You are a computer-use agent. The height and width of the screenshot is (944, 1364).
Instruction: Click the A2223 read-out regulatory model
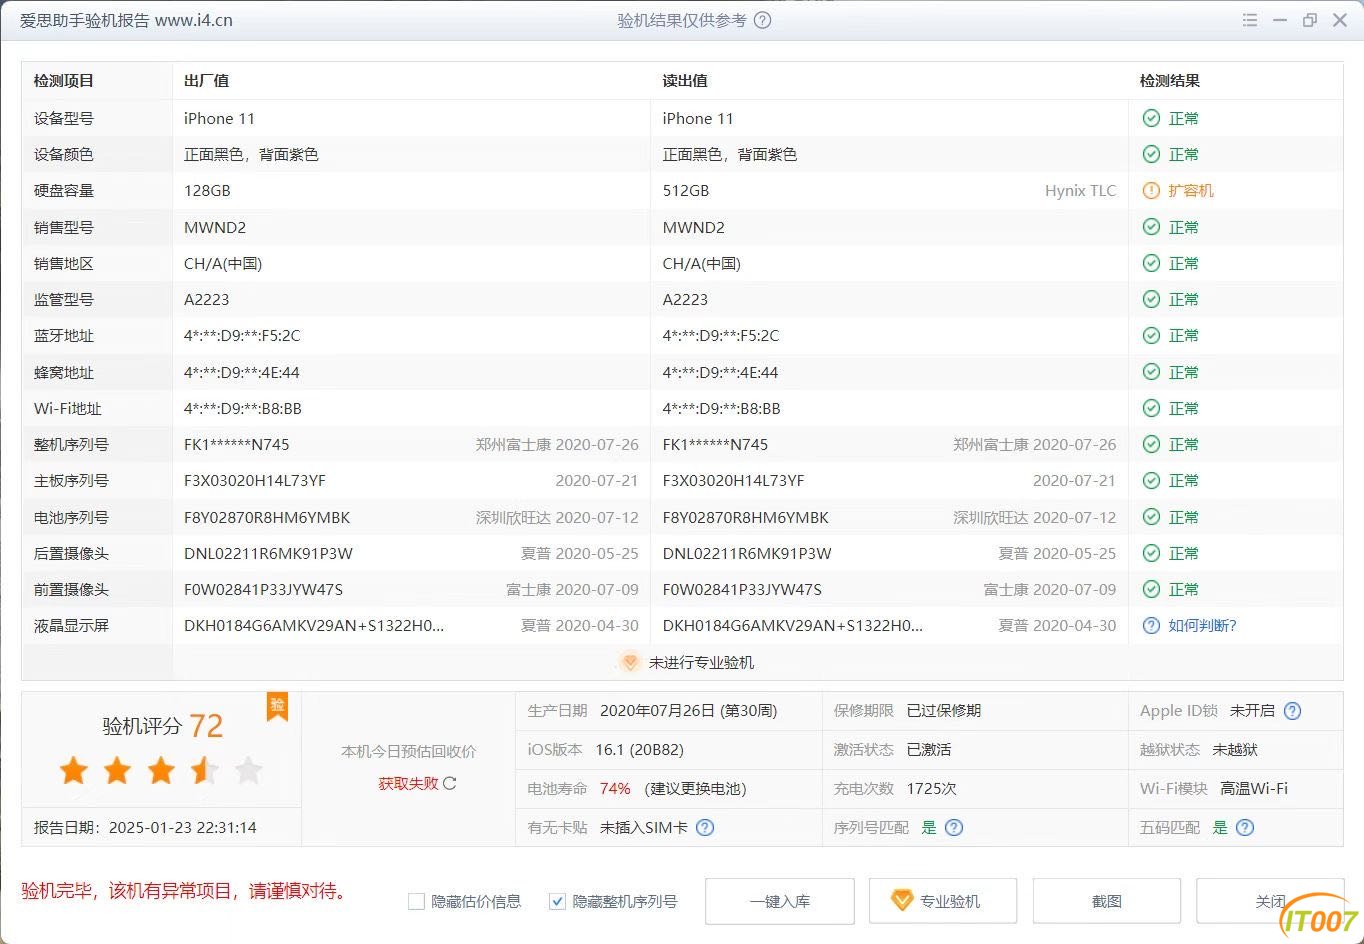click(x=685, y=299)
